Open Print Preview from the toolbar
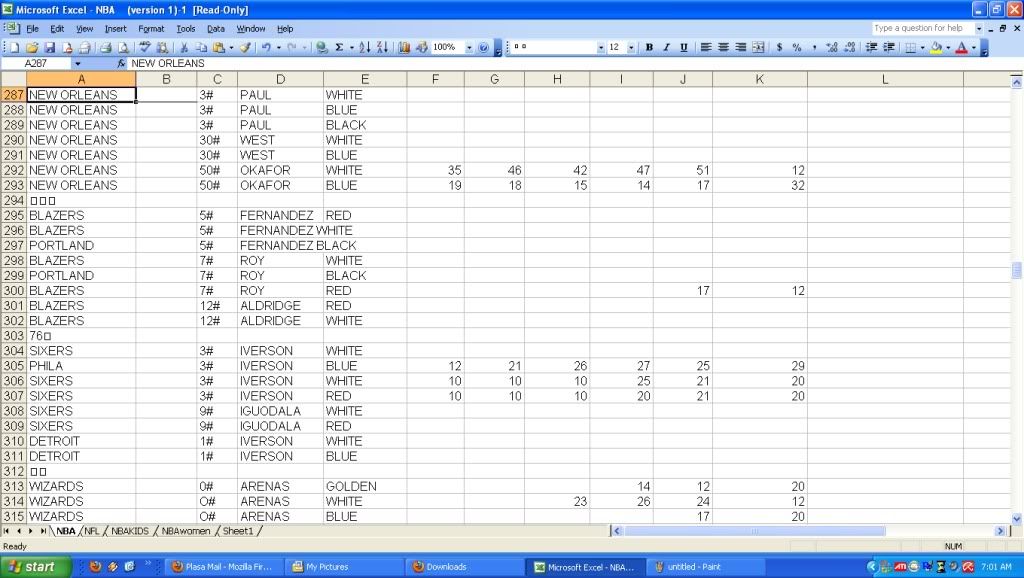Image resolution: width=1024 pixels, height=578 pixels. click(122, 48)
